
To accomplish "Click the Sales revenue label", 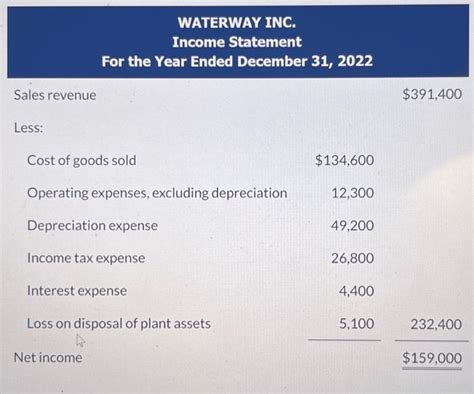I will (x=55, y=95).
